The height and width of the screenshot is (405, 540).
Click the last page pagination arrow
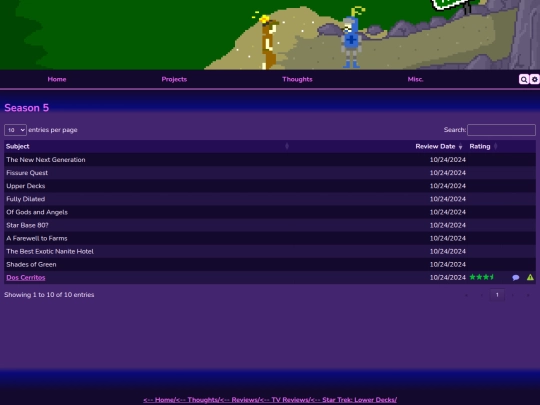pyautogui.click(x=528, y=295)
